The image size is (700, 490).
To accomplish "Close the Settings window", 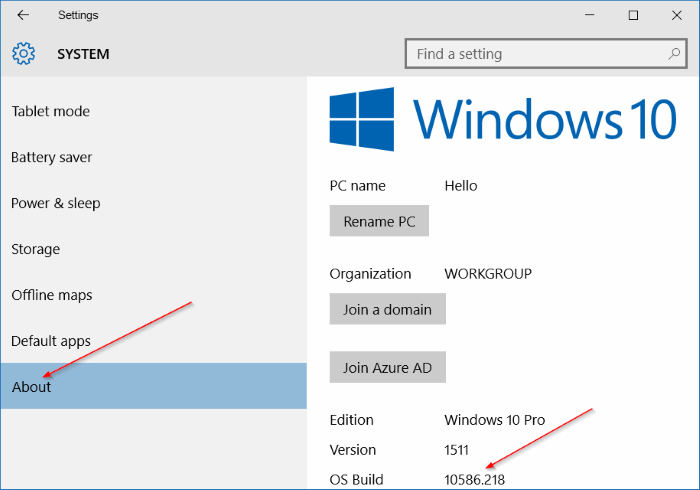I will (x=676, y=15).
